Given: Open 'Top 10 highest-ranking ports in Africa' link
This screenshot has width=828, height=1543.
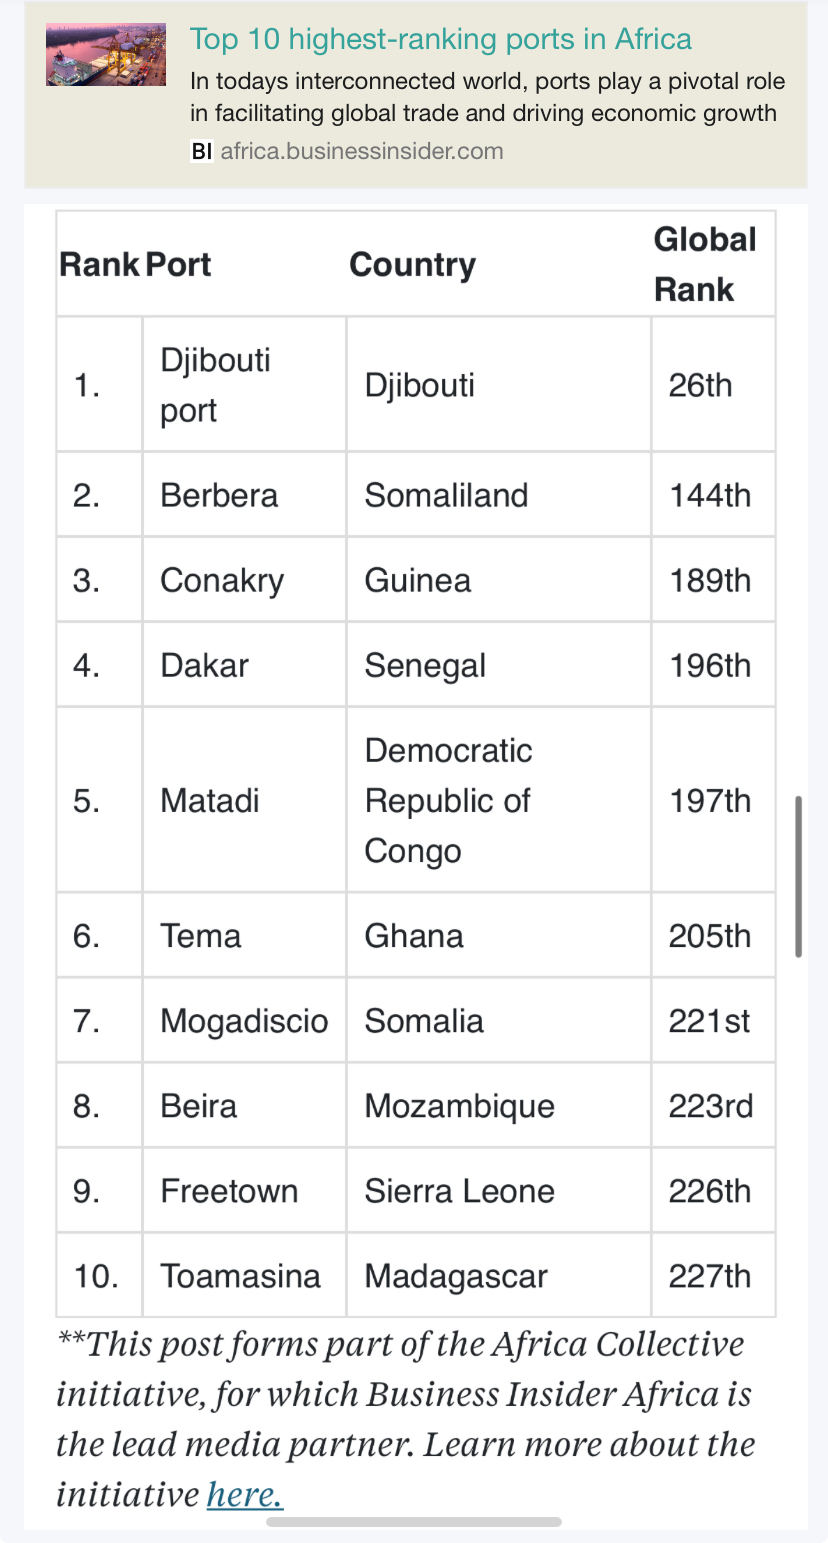Looking at the screenshot, I should pyautogui.click(x=441, y=39).
